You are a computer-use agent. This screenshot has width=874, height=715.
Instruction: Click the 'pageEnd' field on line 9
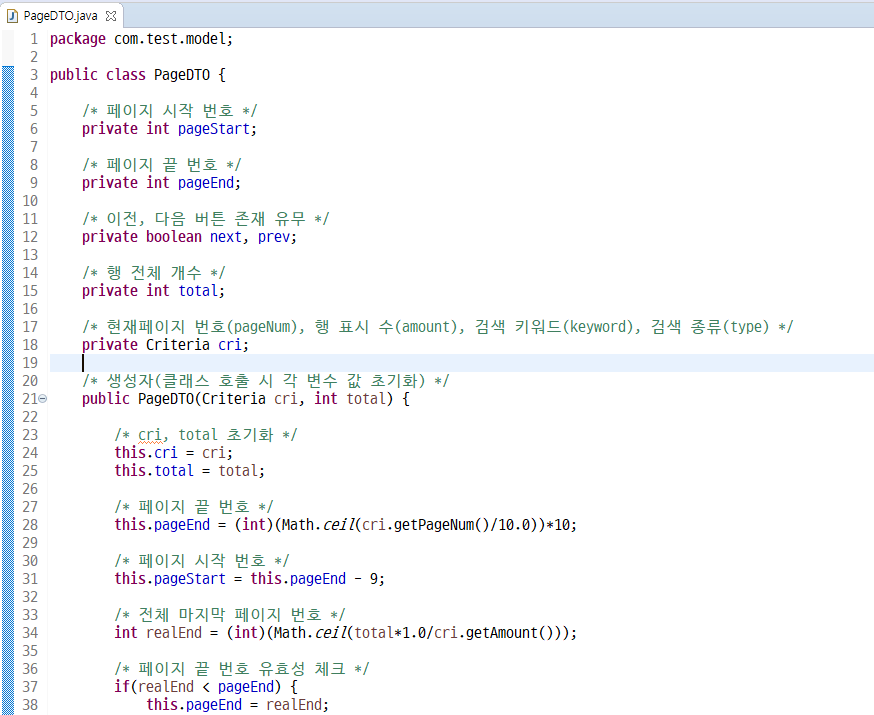click(x=206, y=183)
